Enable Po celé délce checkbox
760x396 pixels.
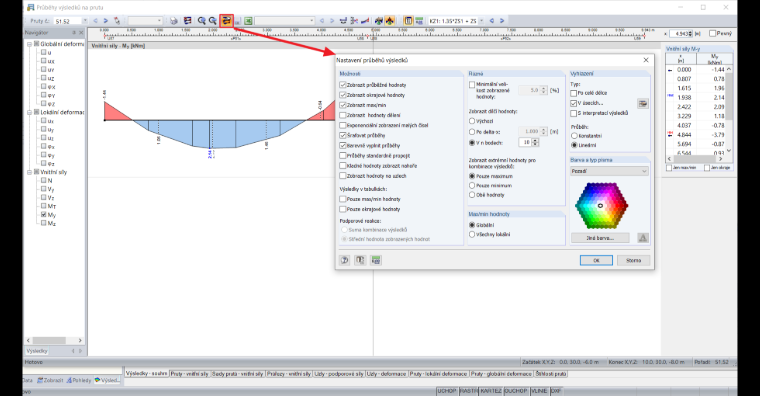tap(573, 93)
